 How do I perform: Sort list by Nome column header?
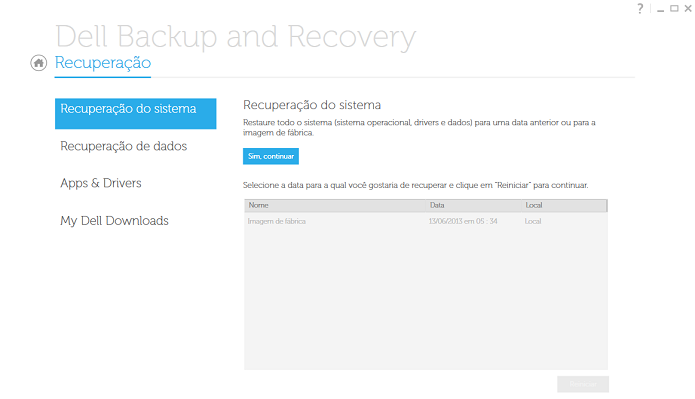pos(335,205)
